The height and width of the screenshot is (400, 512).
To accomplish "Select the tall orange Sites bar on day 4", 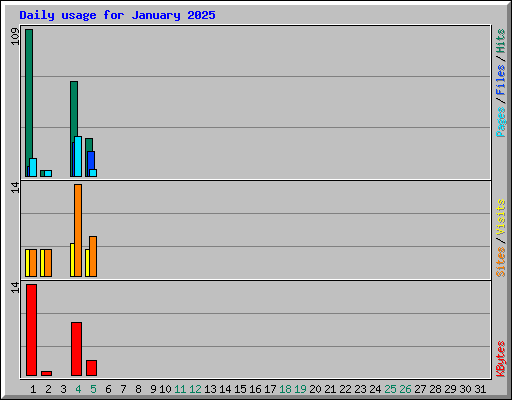I will point(78,230).
